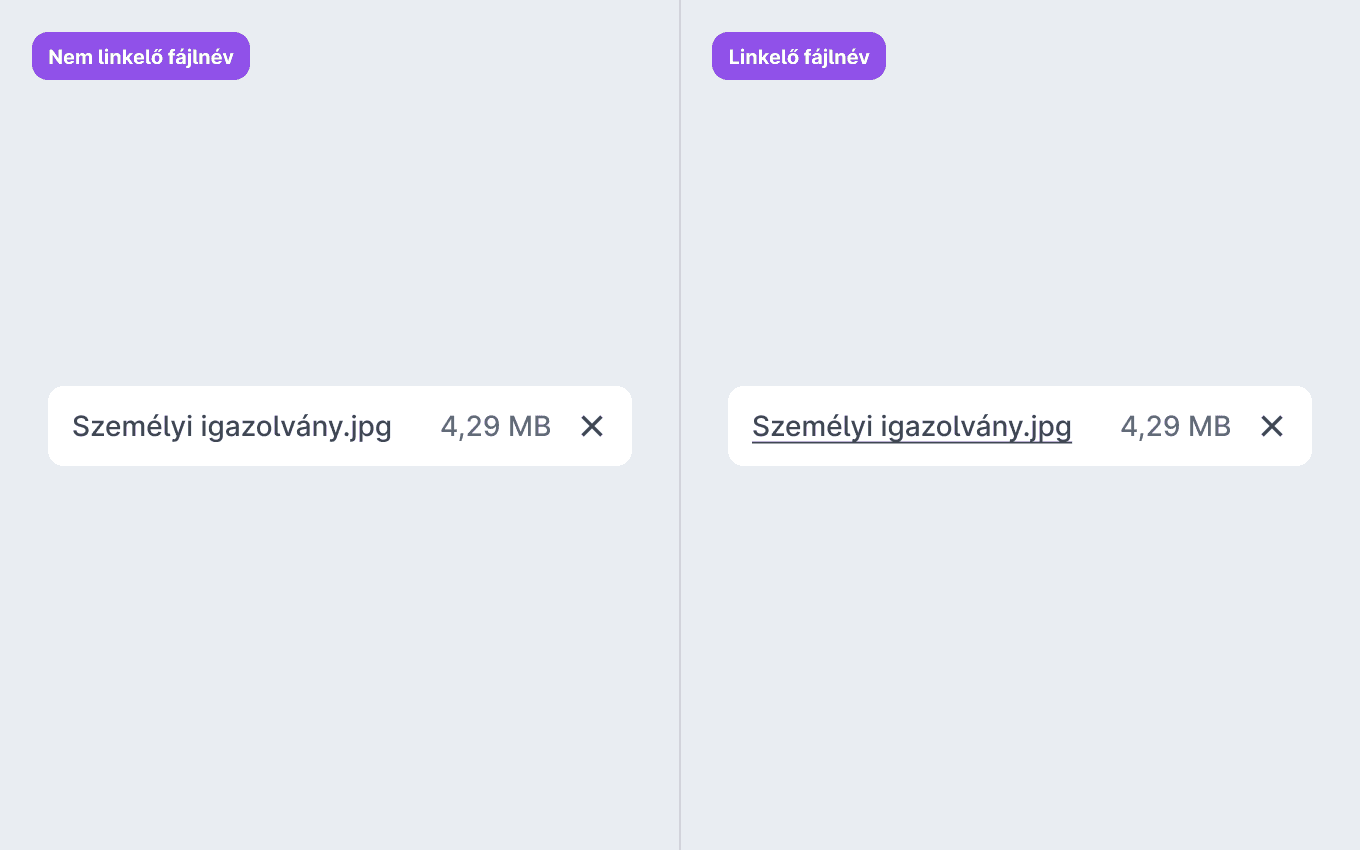Click the white file card with the plain filename
The image size is (1360, 850).
(340, 426)
